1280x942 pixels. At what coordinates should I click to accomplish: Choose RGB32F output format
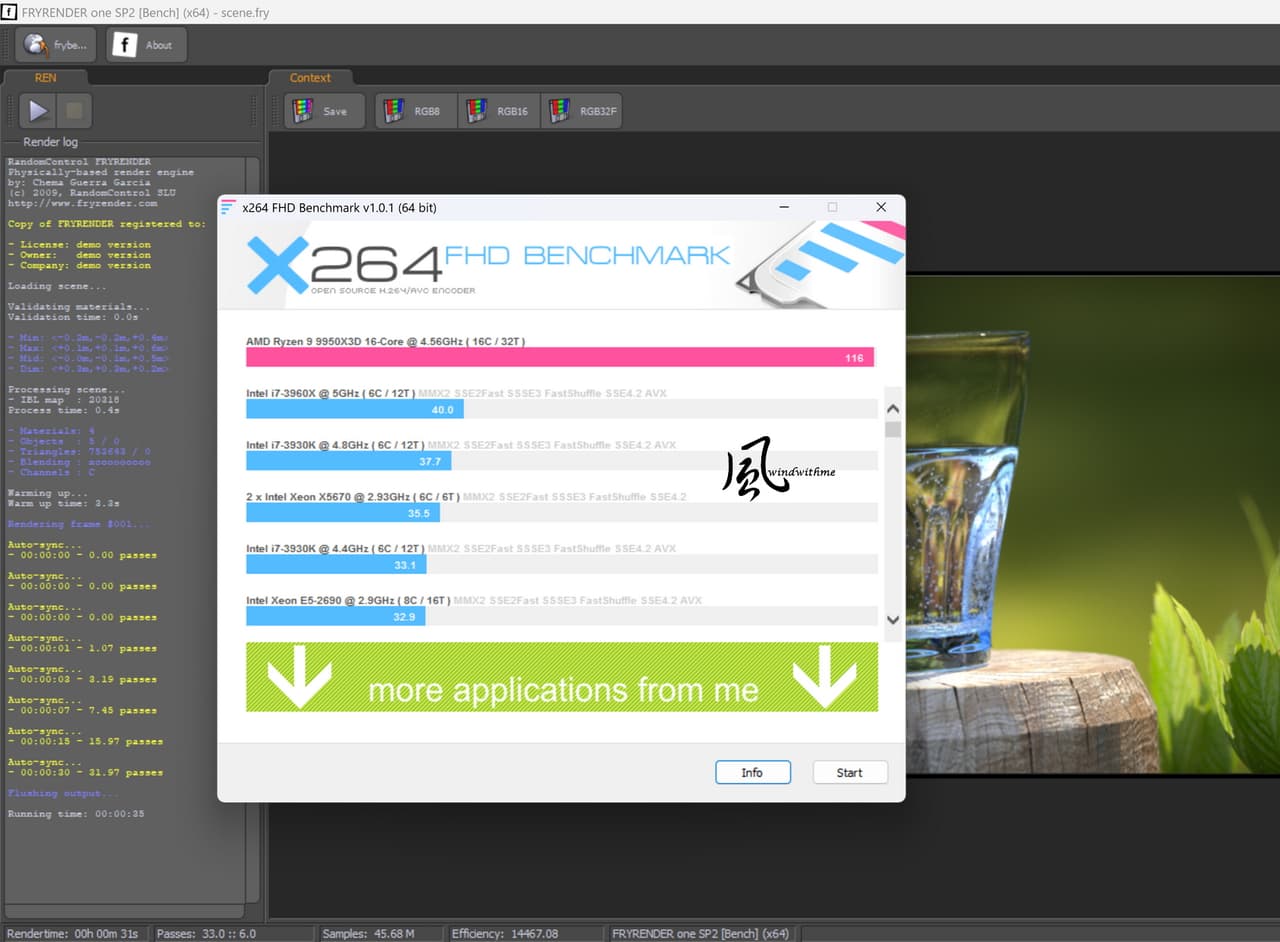point(582,111)
